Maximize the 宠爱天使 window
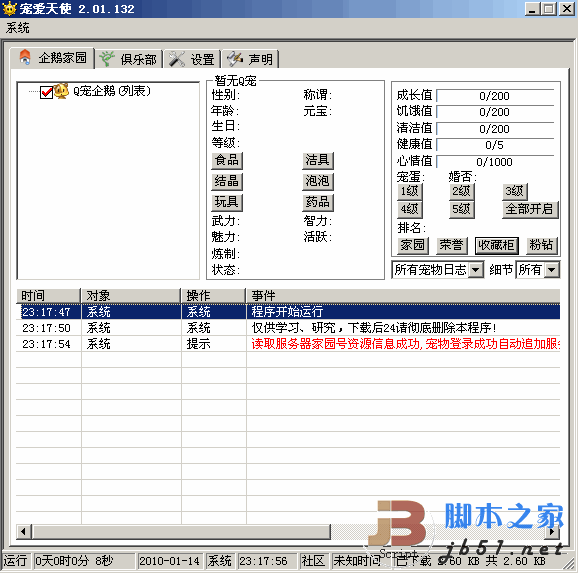Viewport: 578px width, 573px height. 549,9
